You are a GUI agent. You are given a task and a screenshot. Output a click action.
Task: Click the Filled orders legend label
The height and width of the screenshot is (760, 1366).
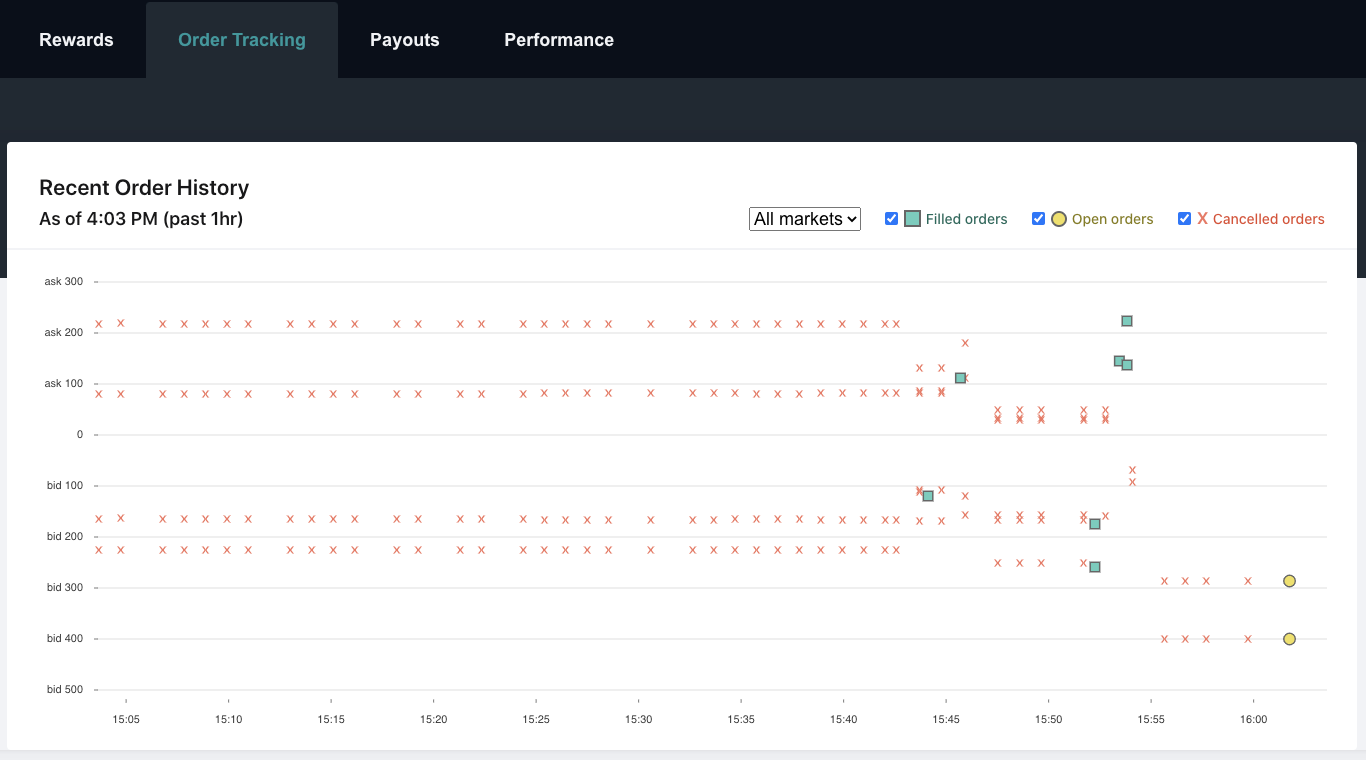[x=966, y=219]
